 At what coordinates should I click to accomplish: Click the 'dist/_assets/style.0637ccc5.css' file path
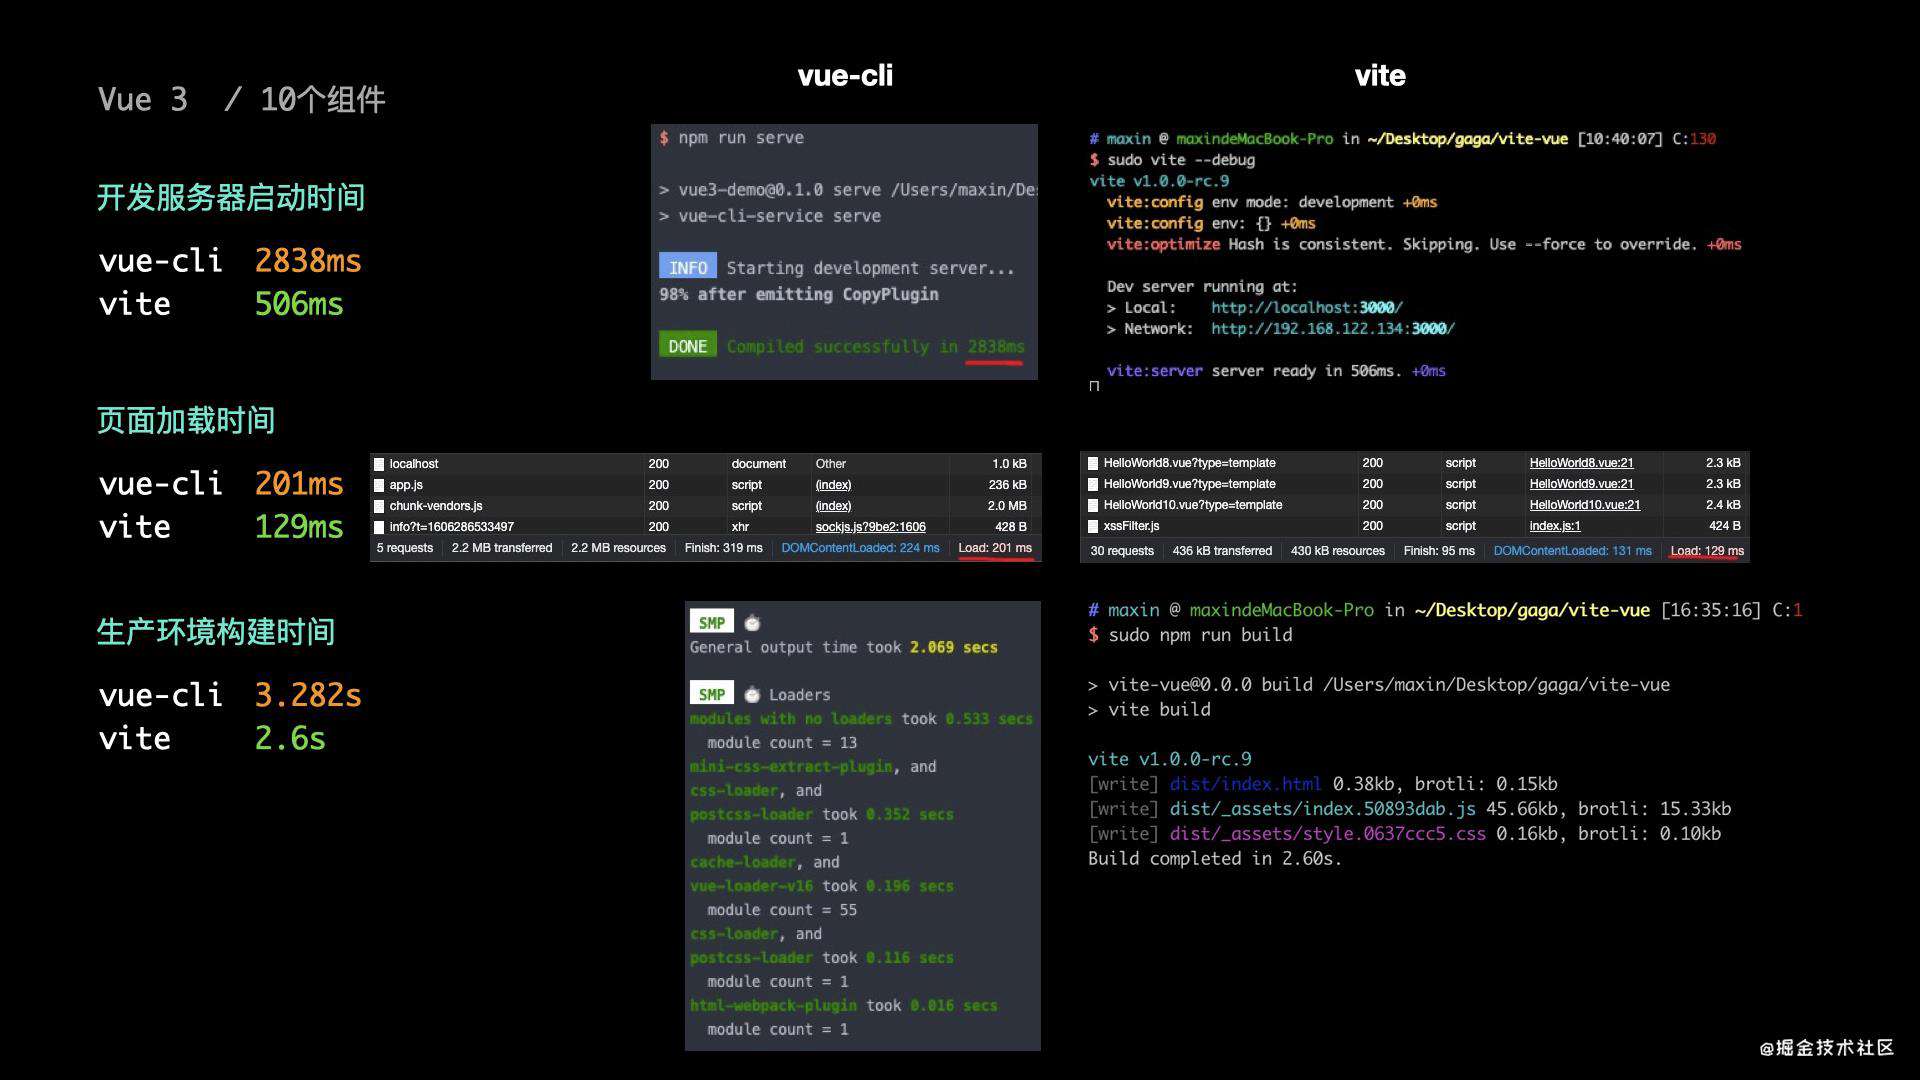pos(1327,834)
